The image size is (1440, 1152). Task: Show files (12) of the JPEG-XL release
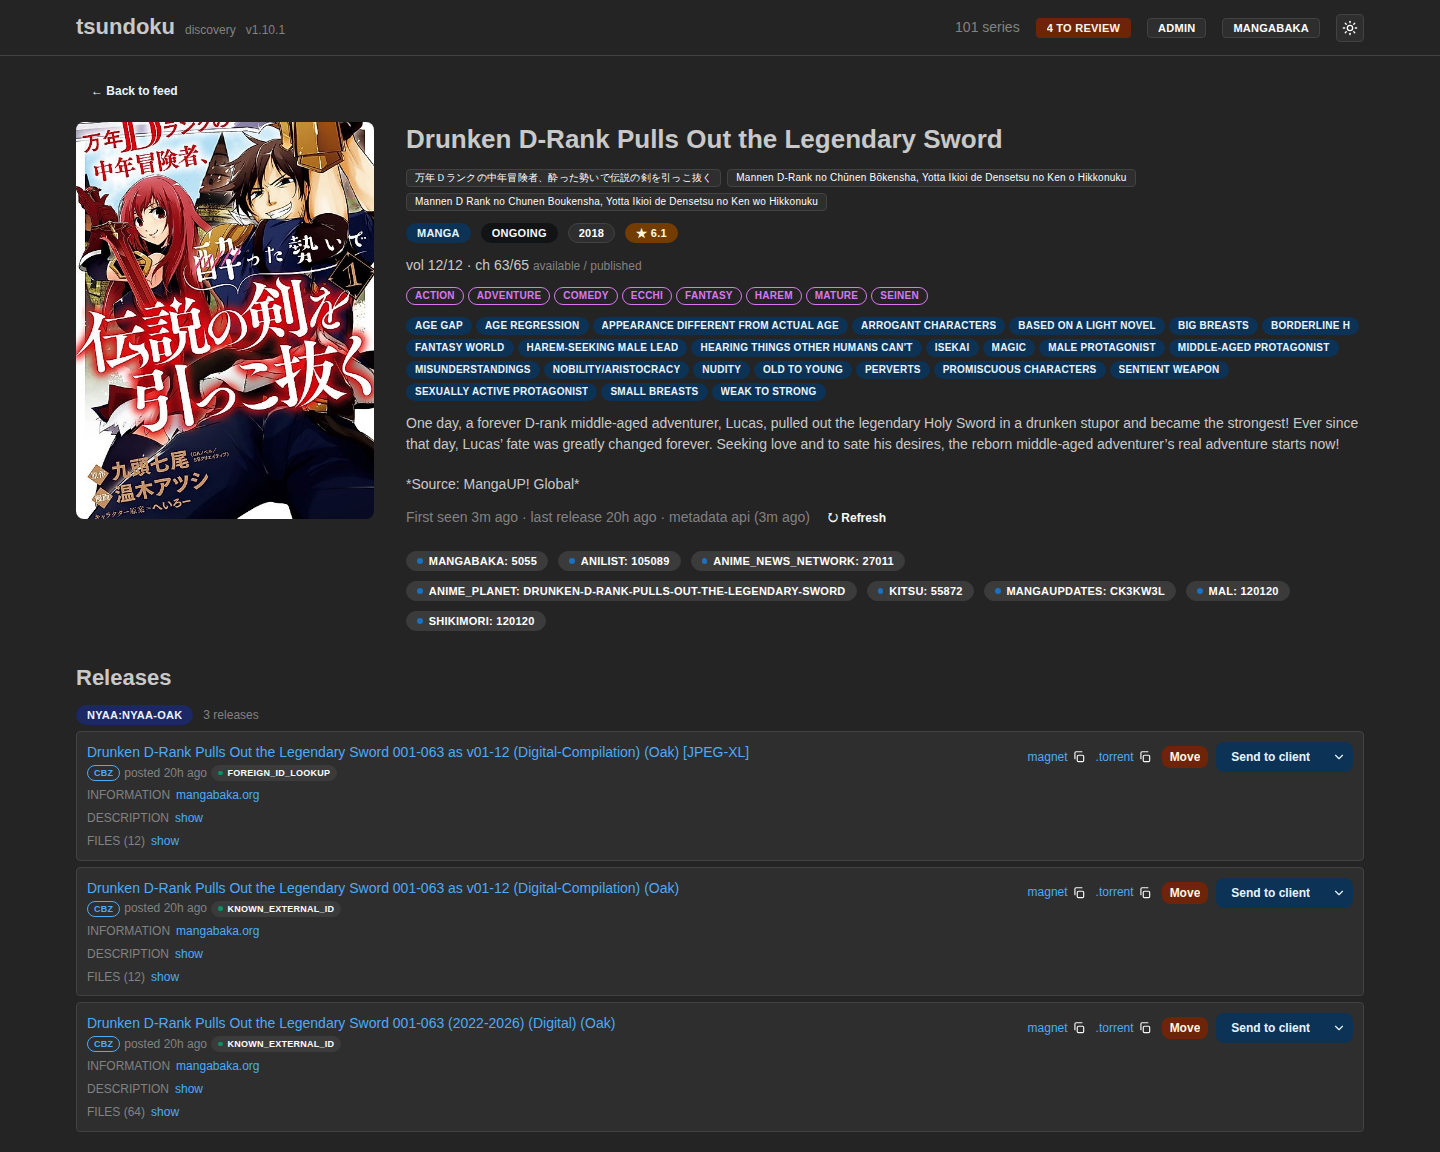165,841
